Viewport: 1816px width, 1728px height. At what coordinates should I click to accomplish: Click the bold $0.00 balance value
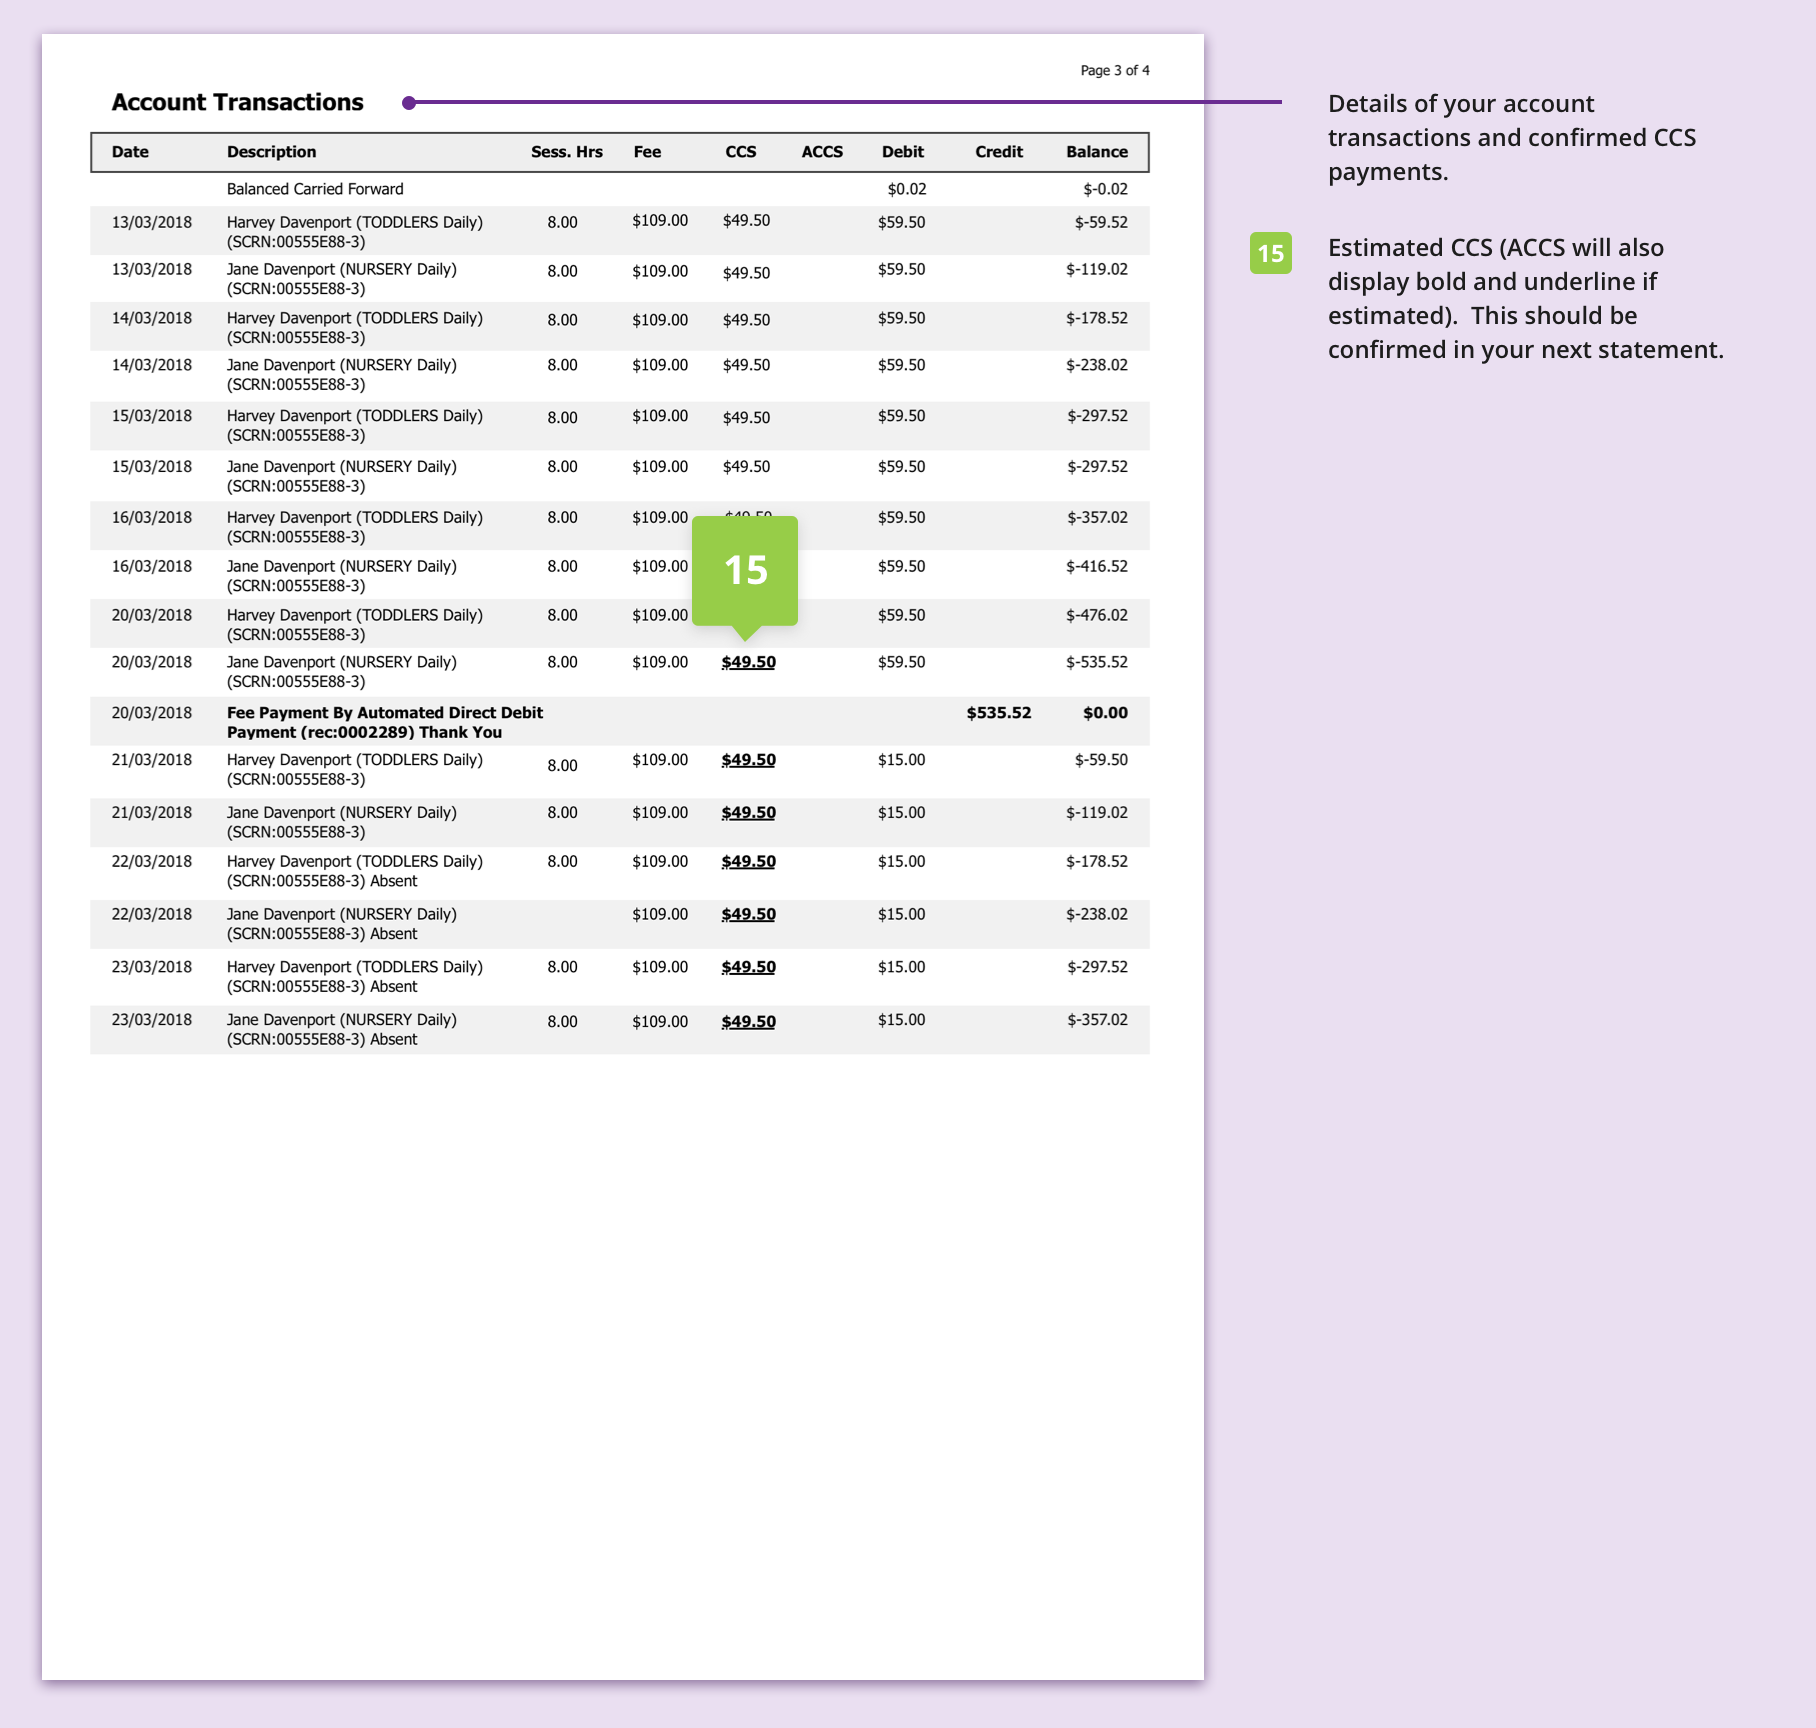coord(1105,713)
